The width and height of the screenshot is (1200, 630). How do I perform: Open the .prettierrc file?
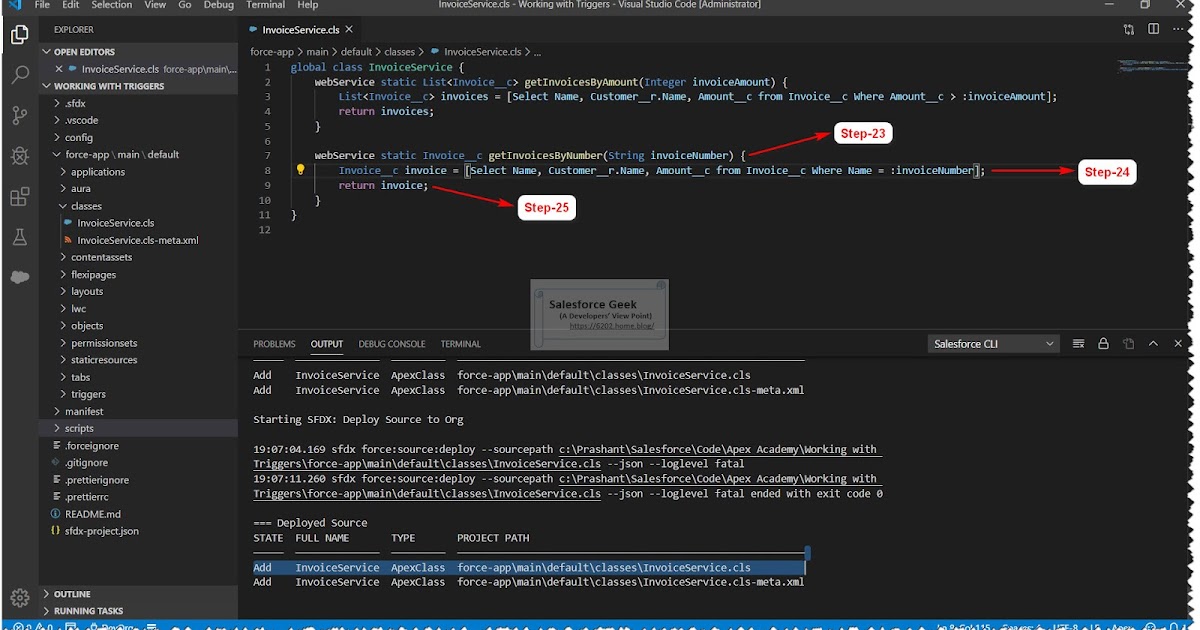tap(87, 497)
